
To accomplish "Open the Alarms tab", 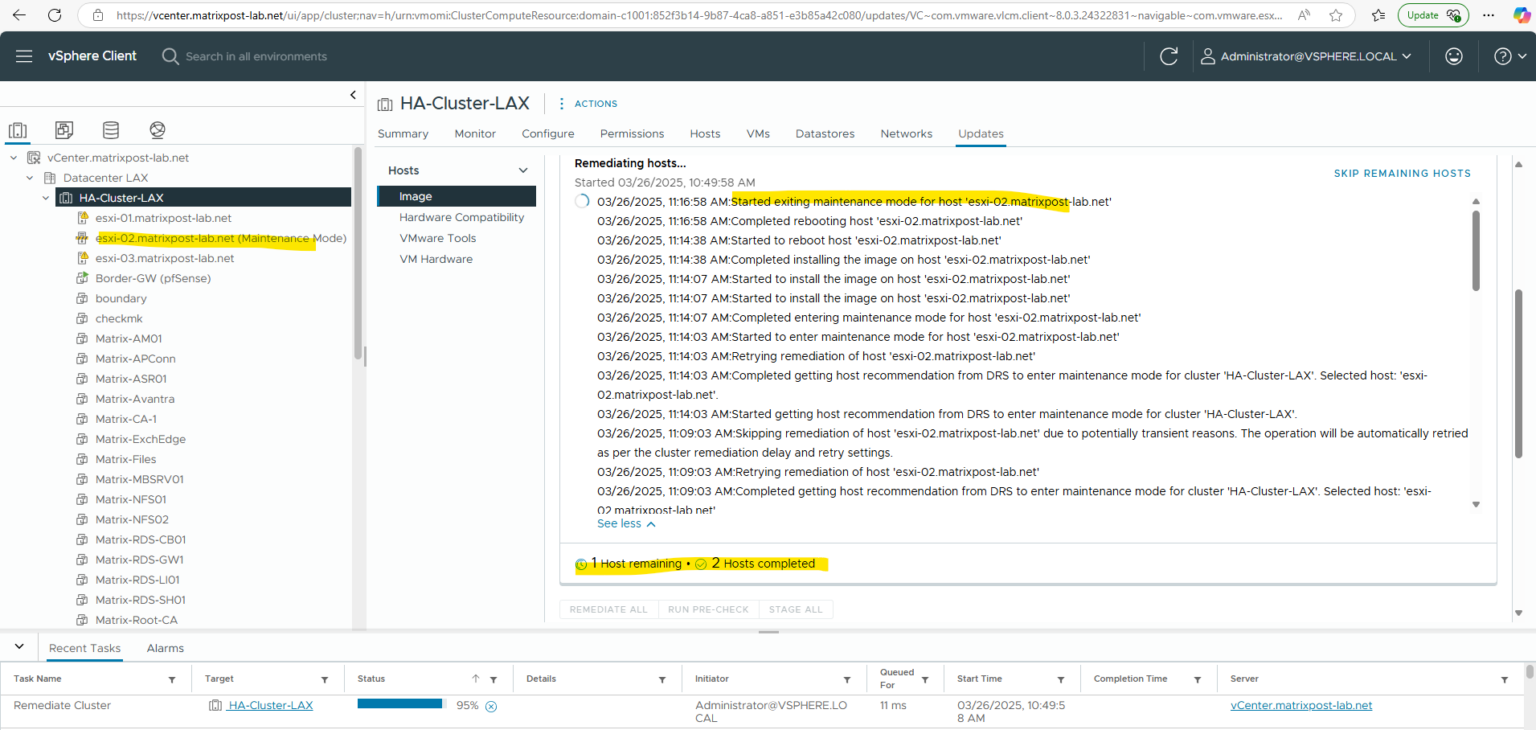I will [165, 648].
